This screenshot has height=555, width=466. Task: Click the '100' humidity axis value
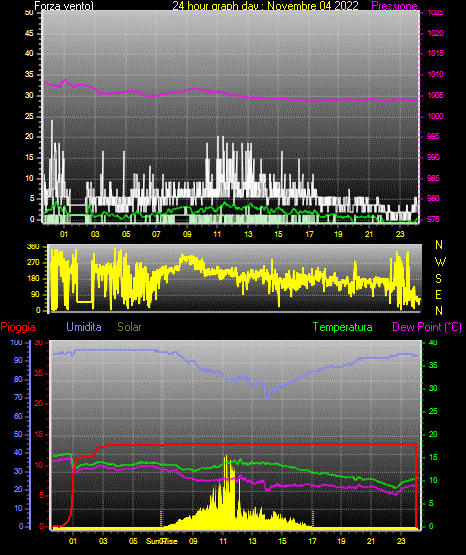[17, 342]
